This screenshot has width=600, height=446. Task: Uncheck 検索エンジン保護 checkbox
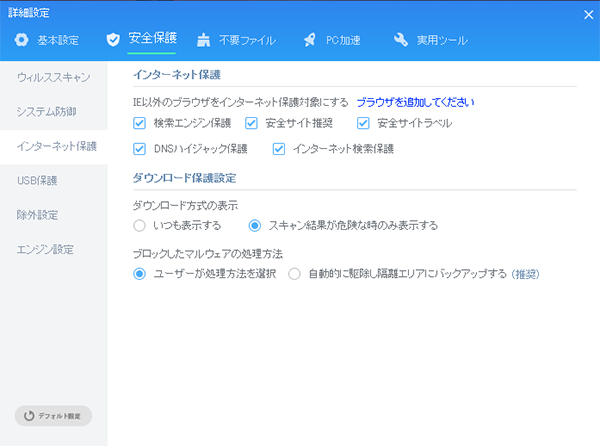140,124
